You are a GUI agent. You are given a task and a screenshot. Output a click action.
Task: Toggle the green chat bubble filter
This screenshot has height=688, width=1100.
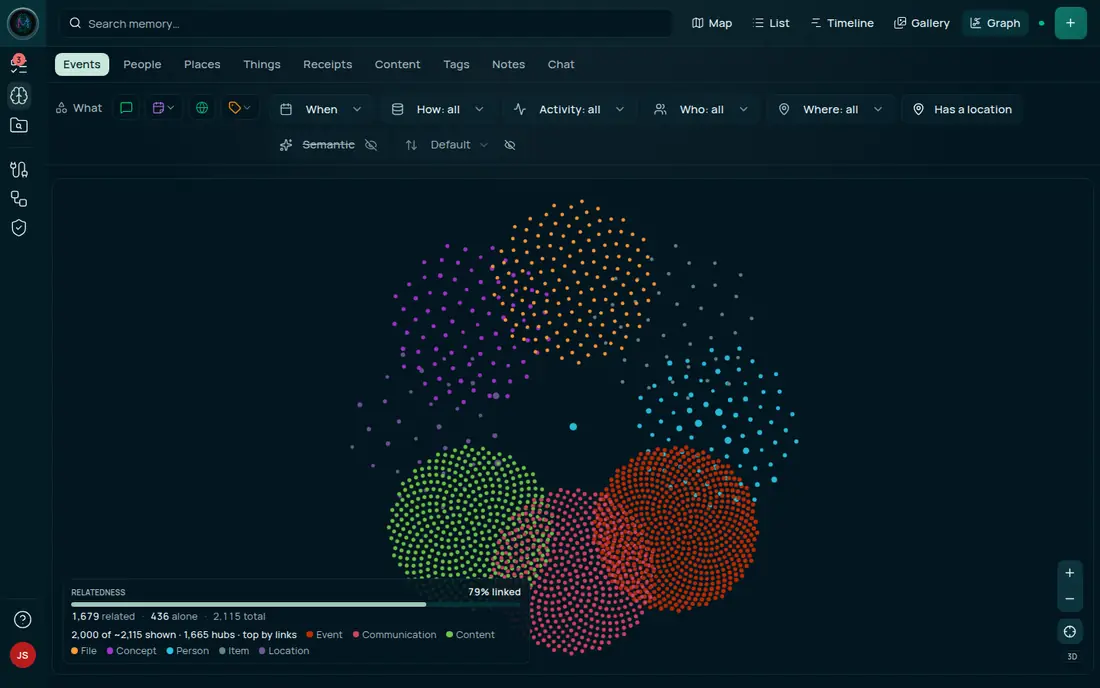pos(126,108)
